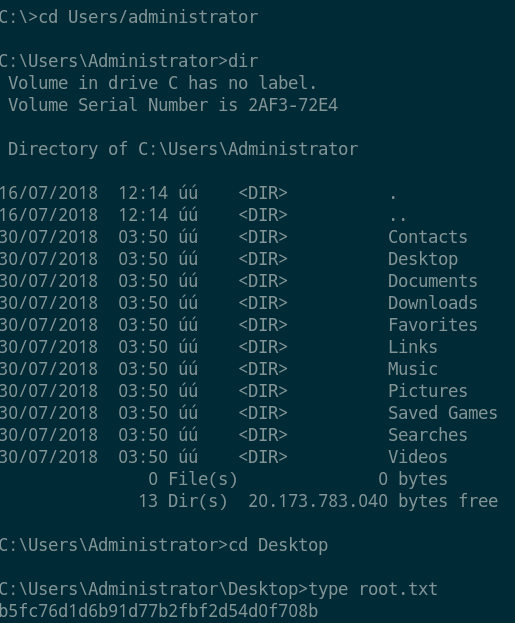Click the Searches directory name

(428, 435)
